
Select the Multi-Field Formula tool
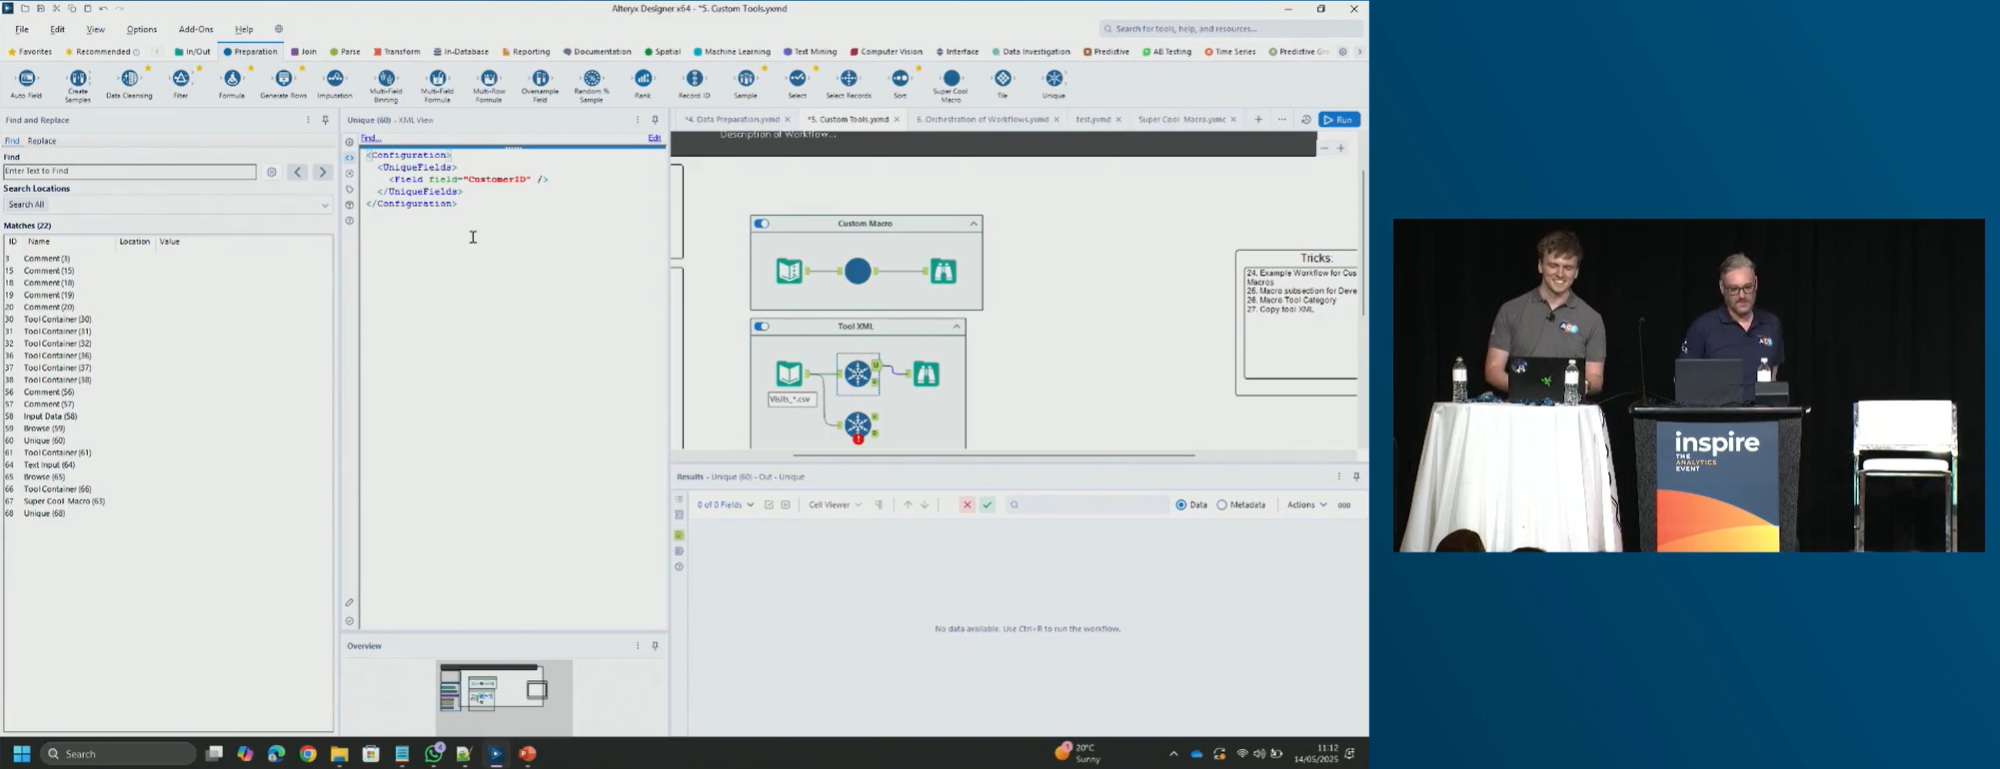(437, 84)
